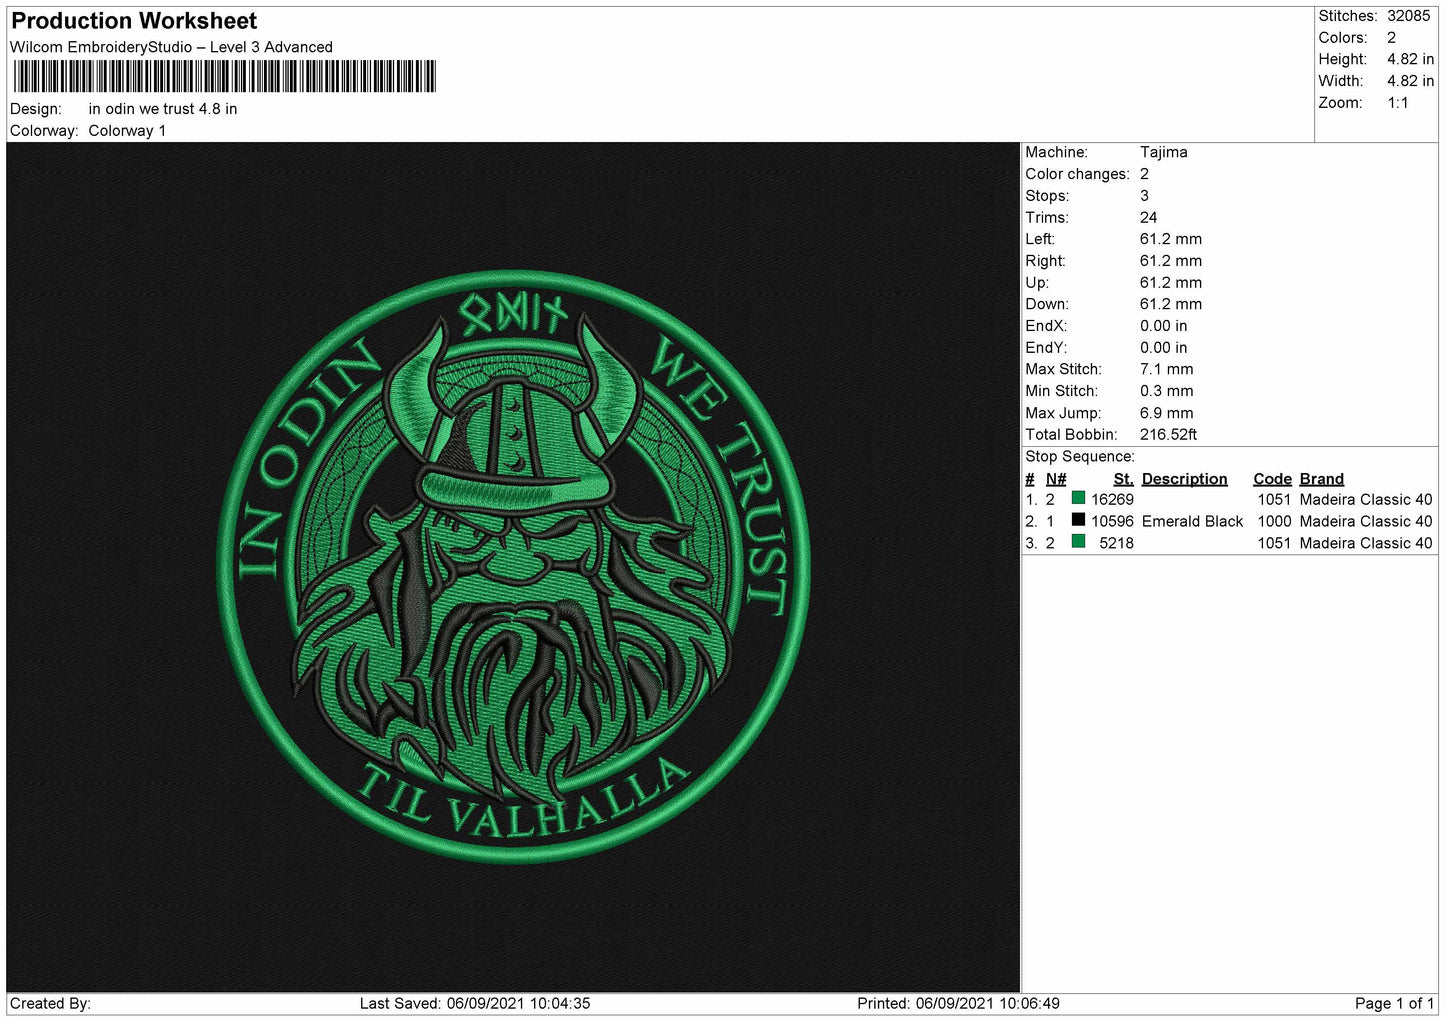Click the Code column header
Screen dimensions: 1445x1021
[1272, 479]
